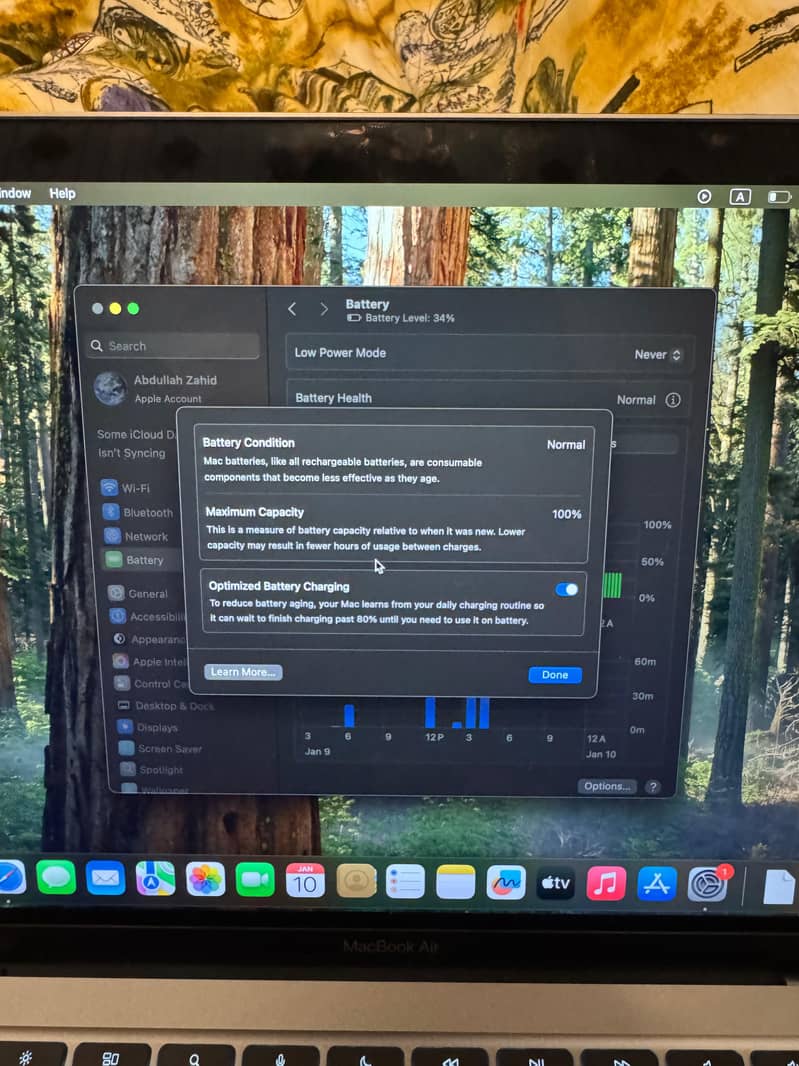Launch Reminders from the Dock
Screen dimensions: 799x1066
405,882
